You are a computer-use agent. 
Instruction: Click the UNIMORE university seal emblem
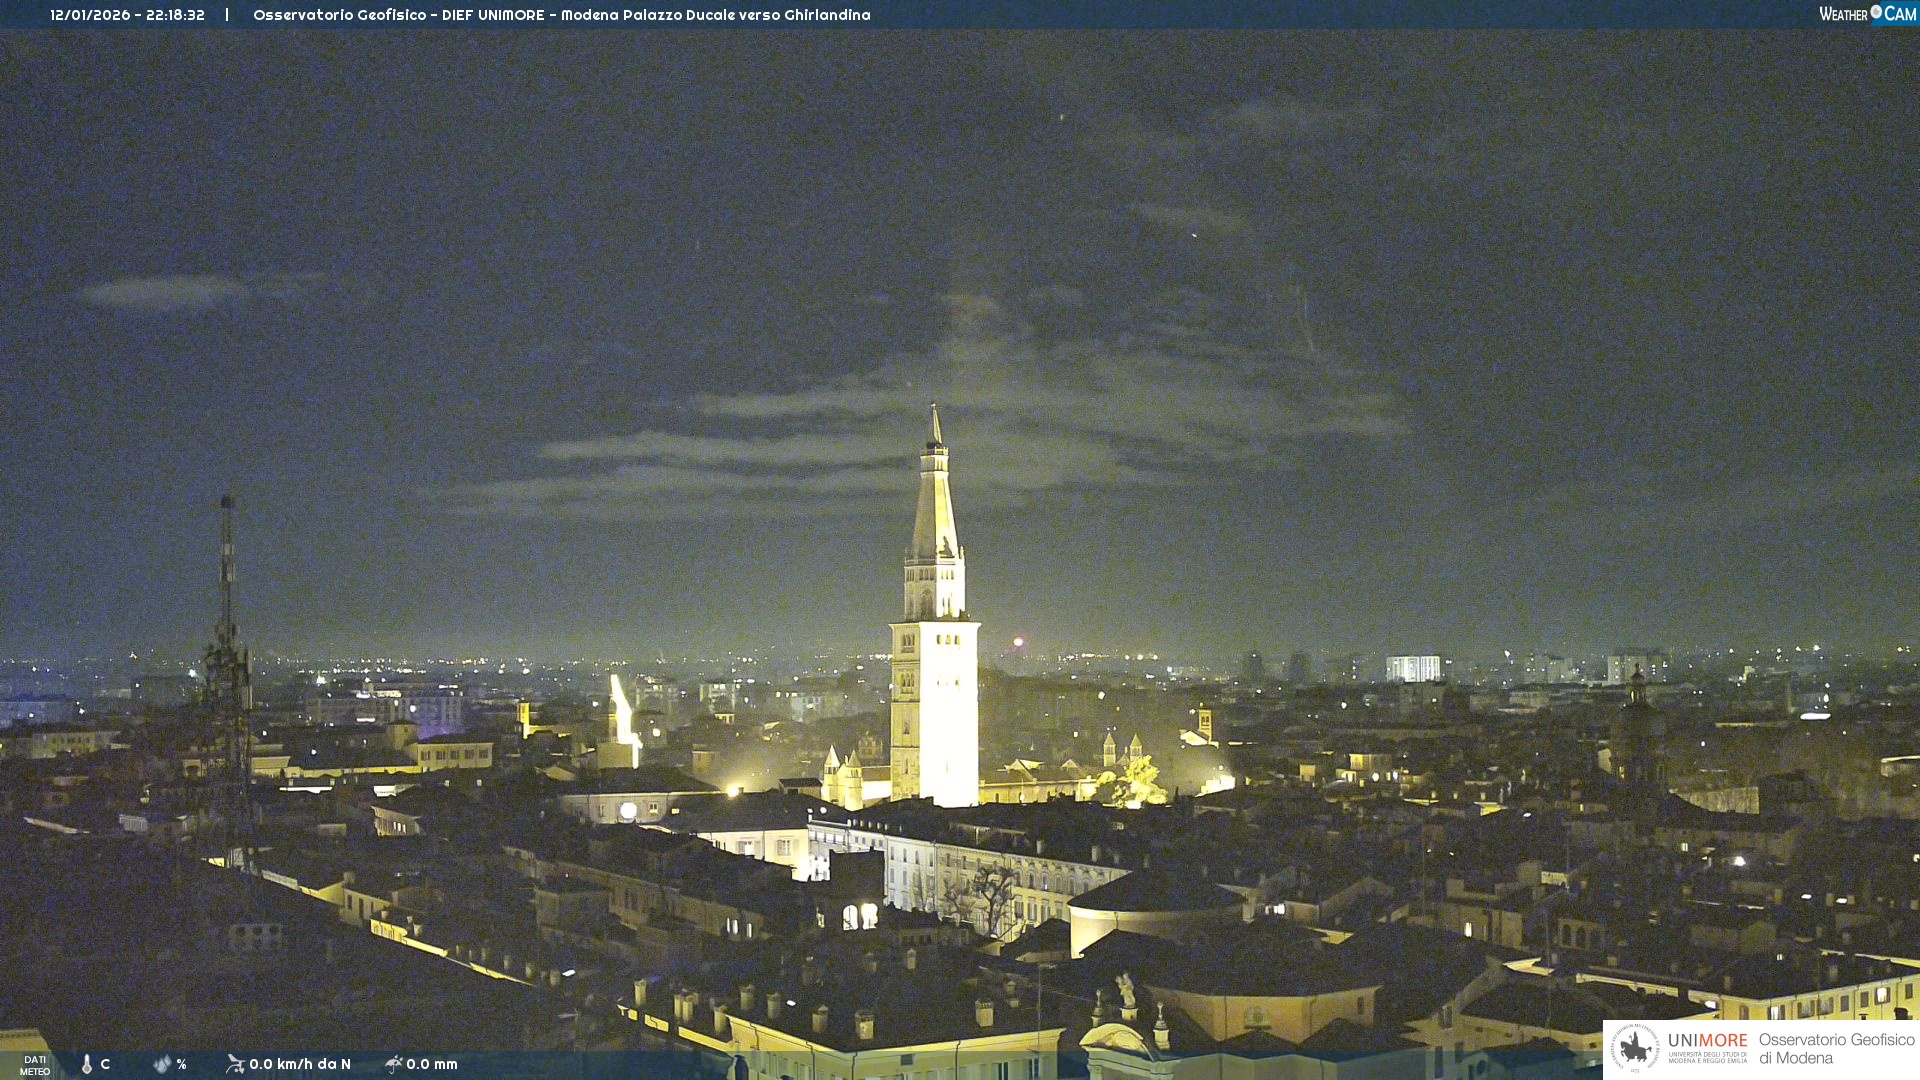pyautogui.click(x=1635, y=1048)
